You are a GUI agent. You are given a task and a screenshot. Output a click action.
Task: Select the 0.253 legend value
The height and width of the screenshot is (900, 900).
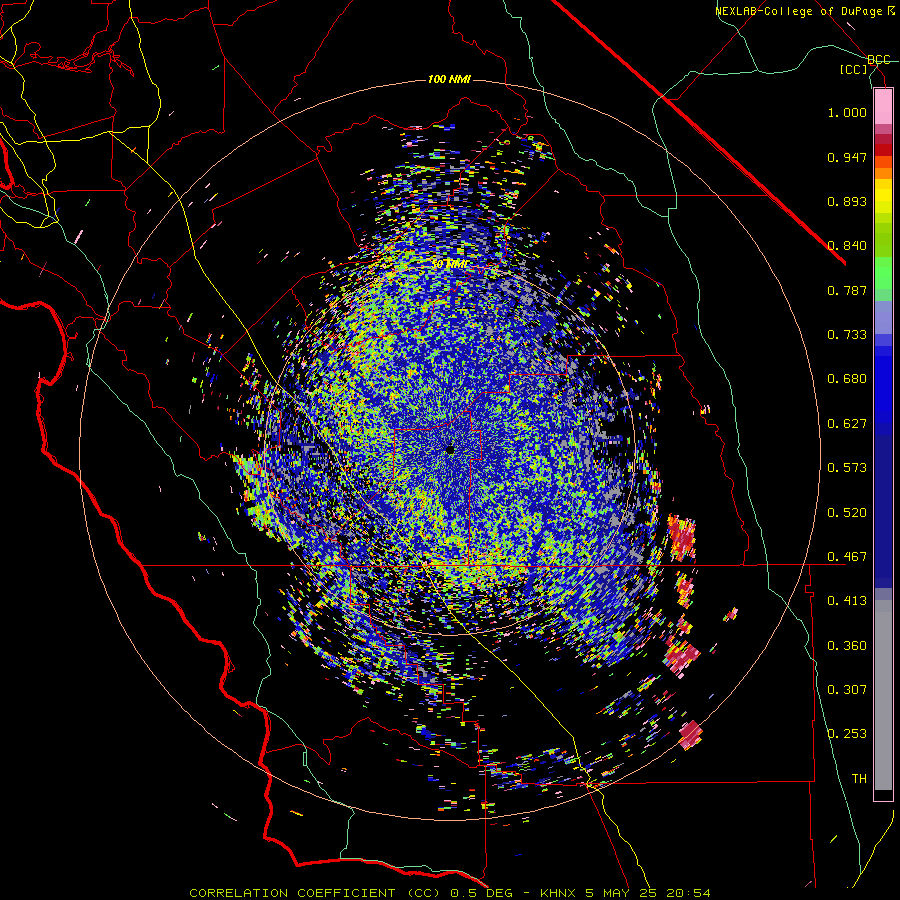point(847,734)
